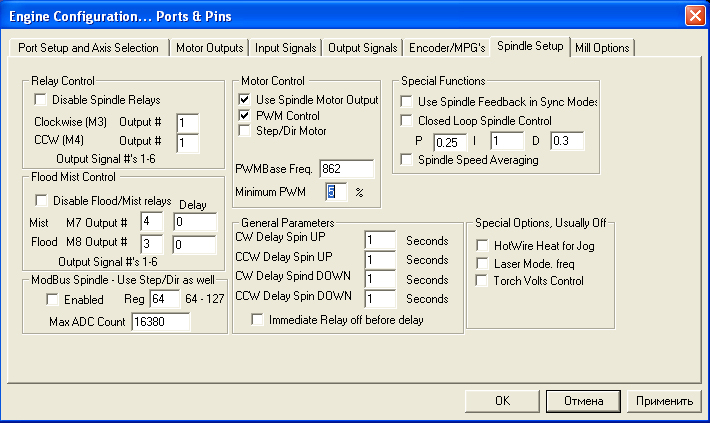710x423 pixels.
Task: Open the Encoder/MPG's tab
Action: [447, 48]
